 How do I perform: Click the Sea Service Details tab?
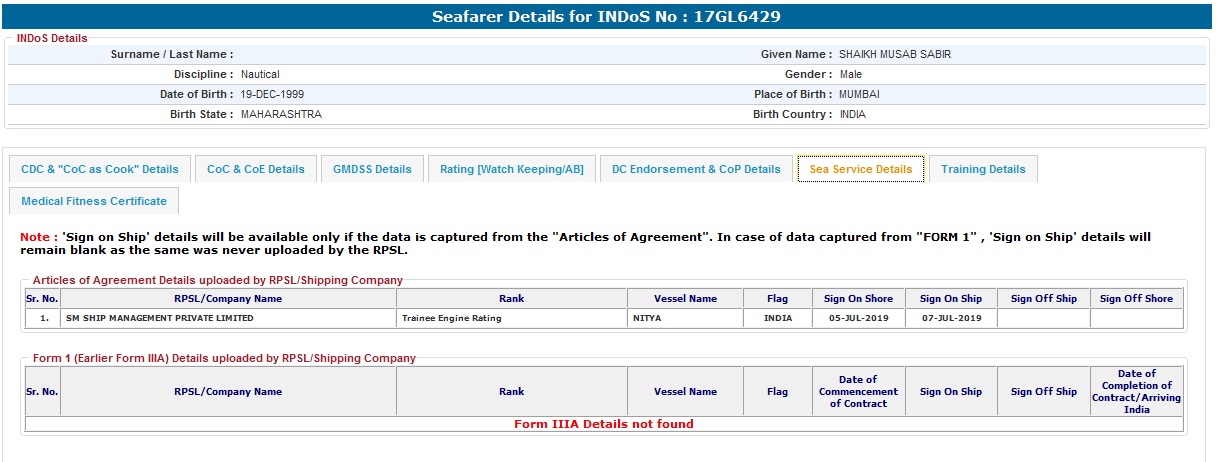coord(861,169)
